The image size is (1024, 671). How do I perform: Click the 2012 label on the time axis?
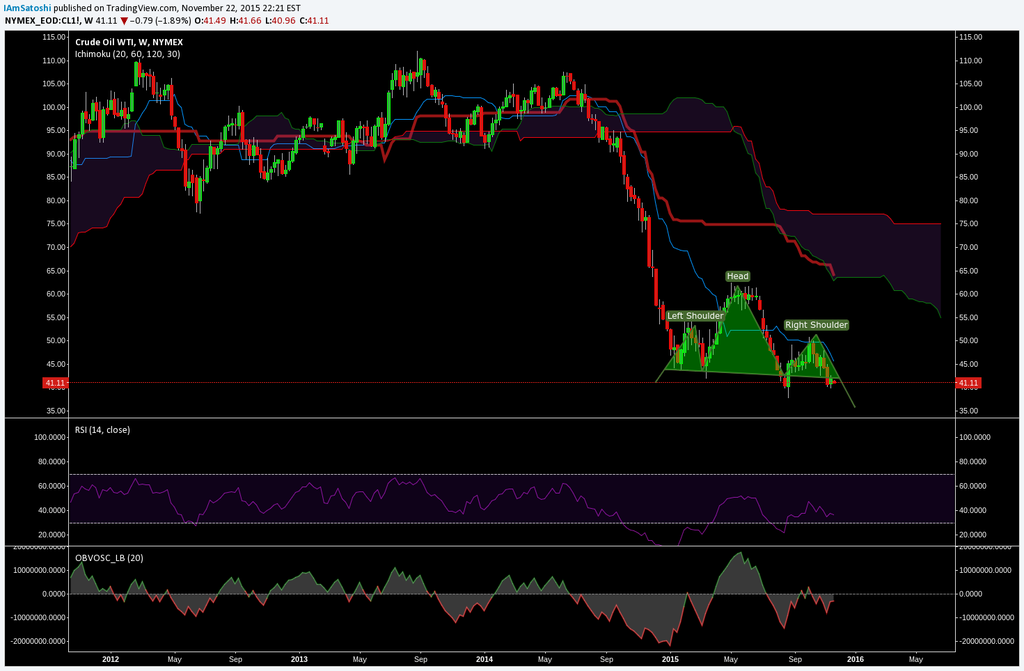click(x=110, y=660)
